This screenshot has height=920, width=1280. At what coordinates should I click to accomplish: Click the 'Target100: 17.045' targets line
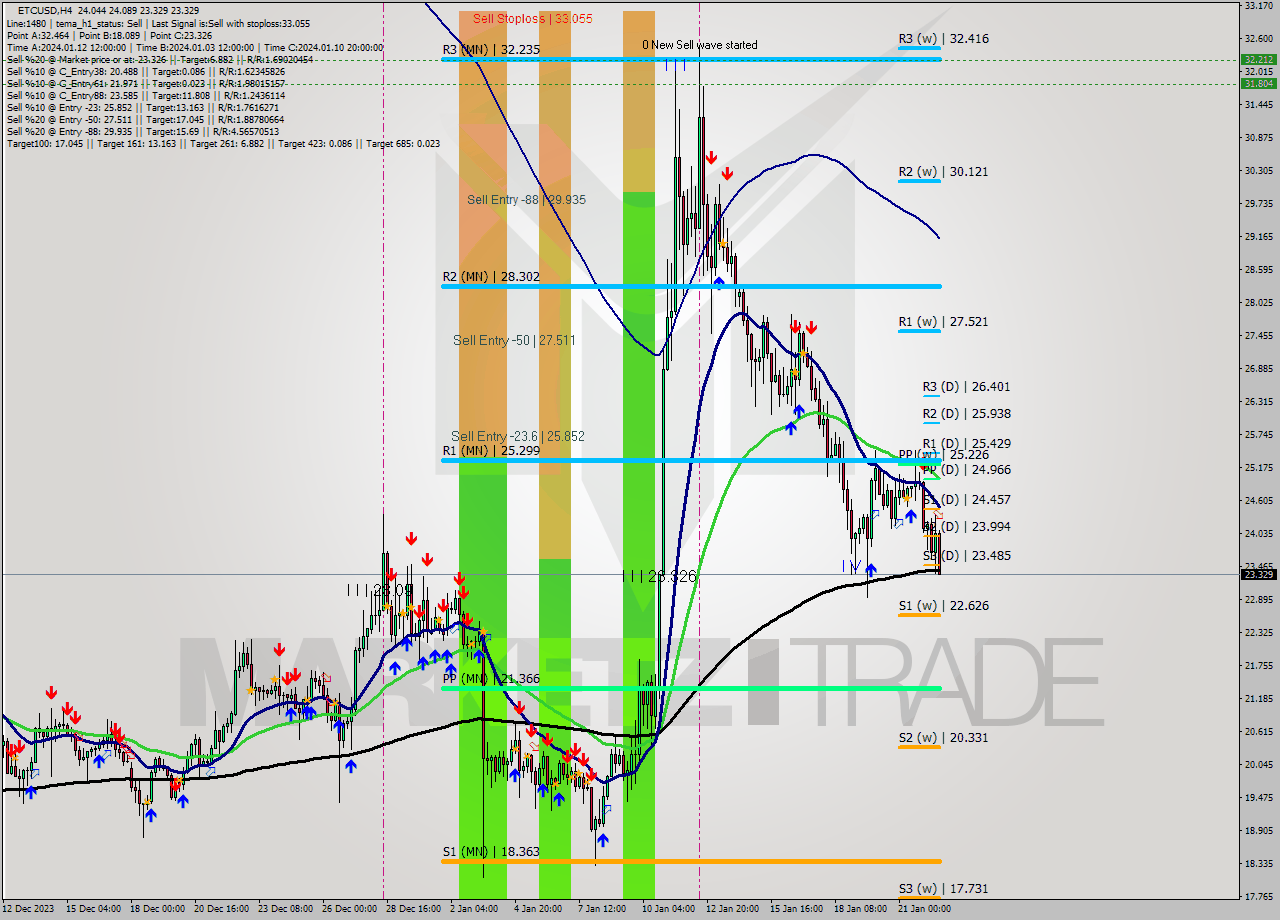click(x=223, y=143)
